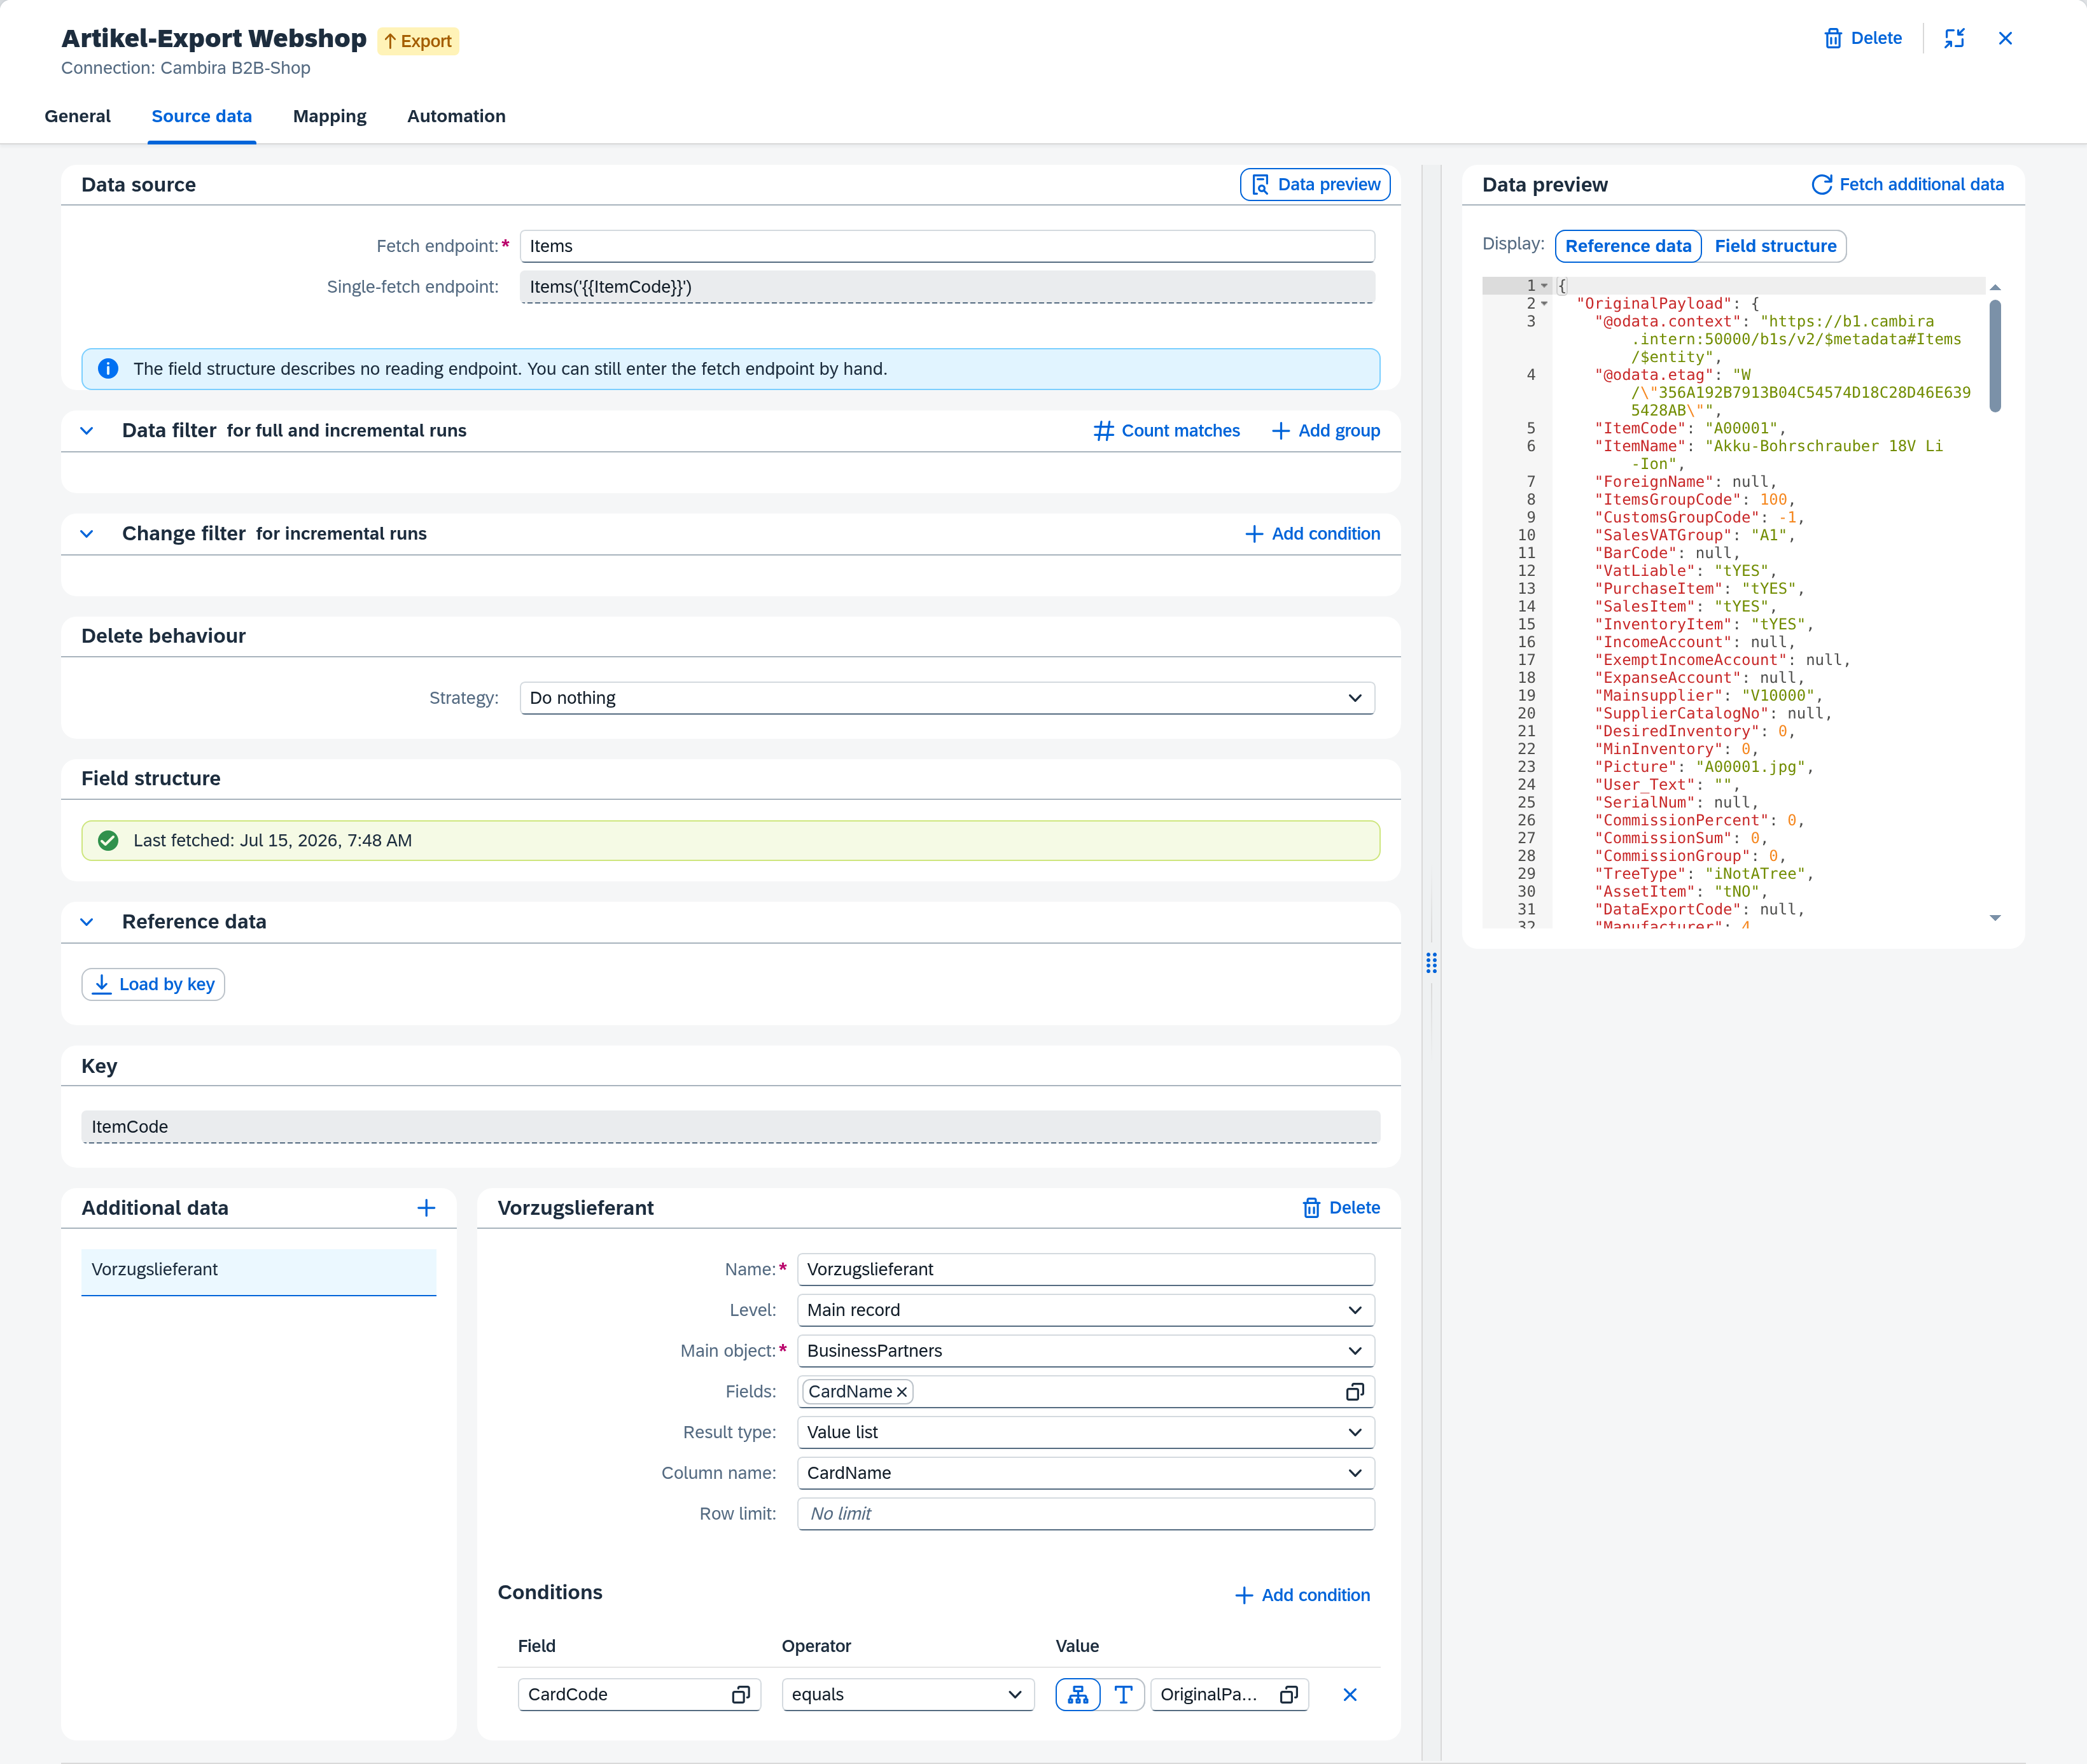Select the field reference value mode
This screenshot has height=1764, width=2087.
click(1078, 1695)
